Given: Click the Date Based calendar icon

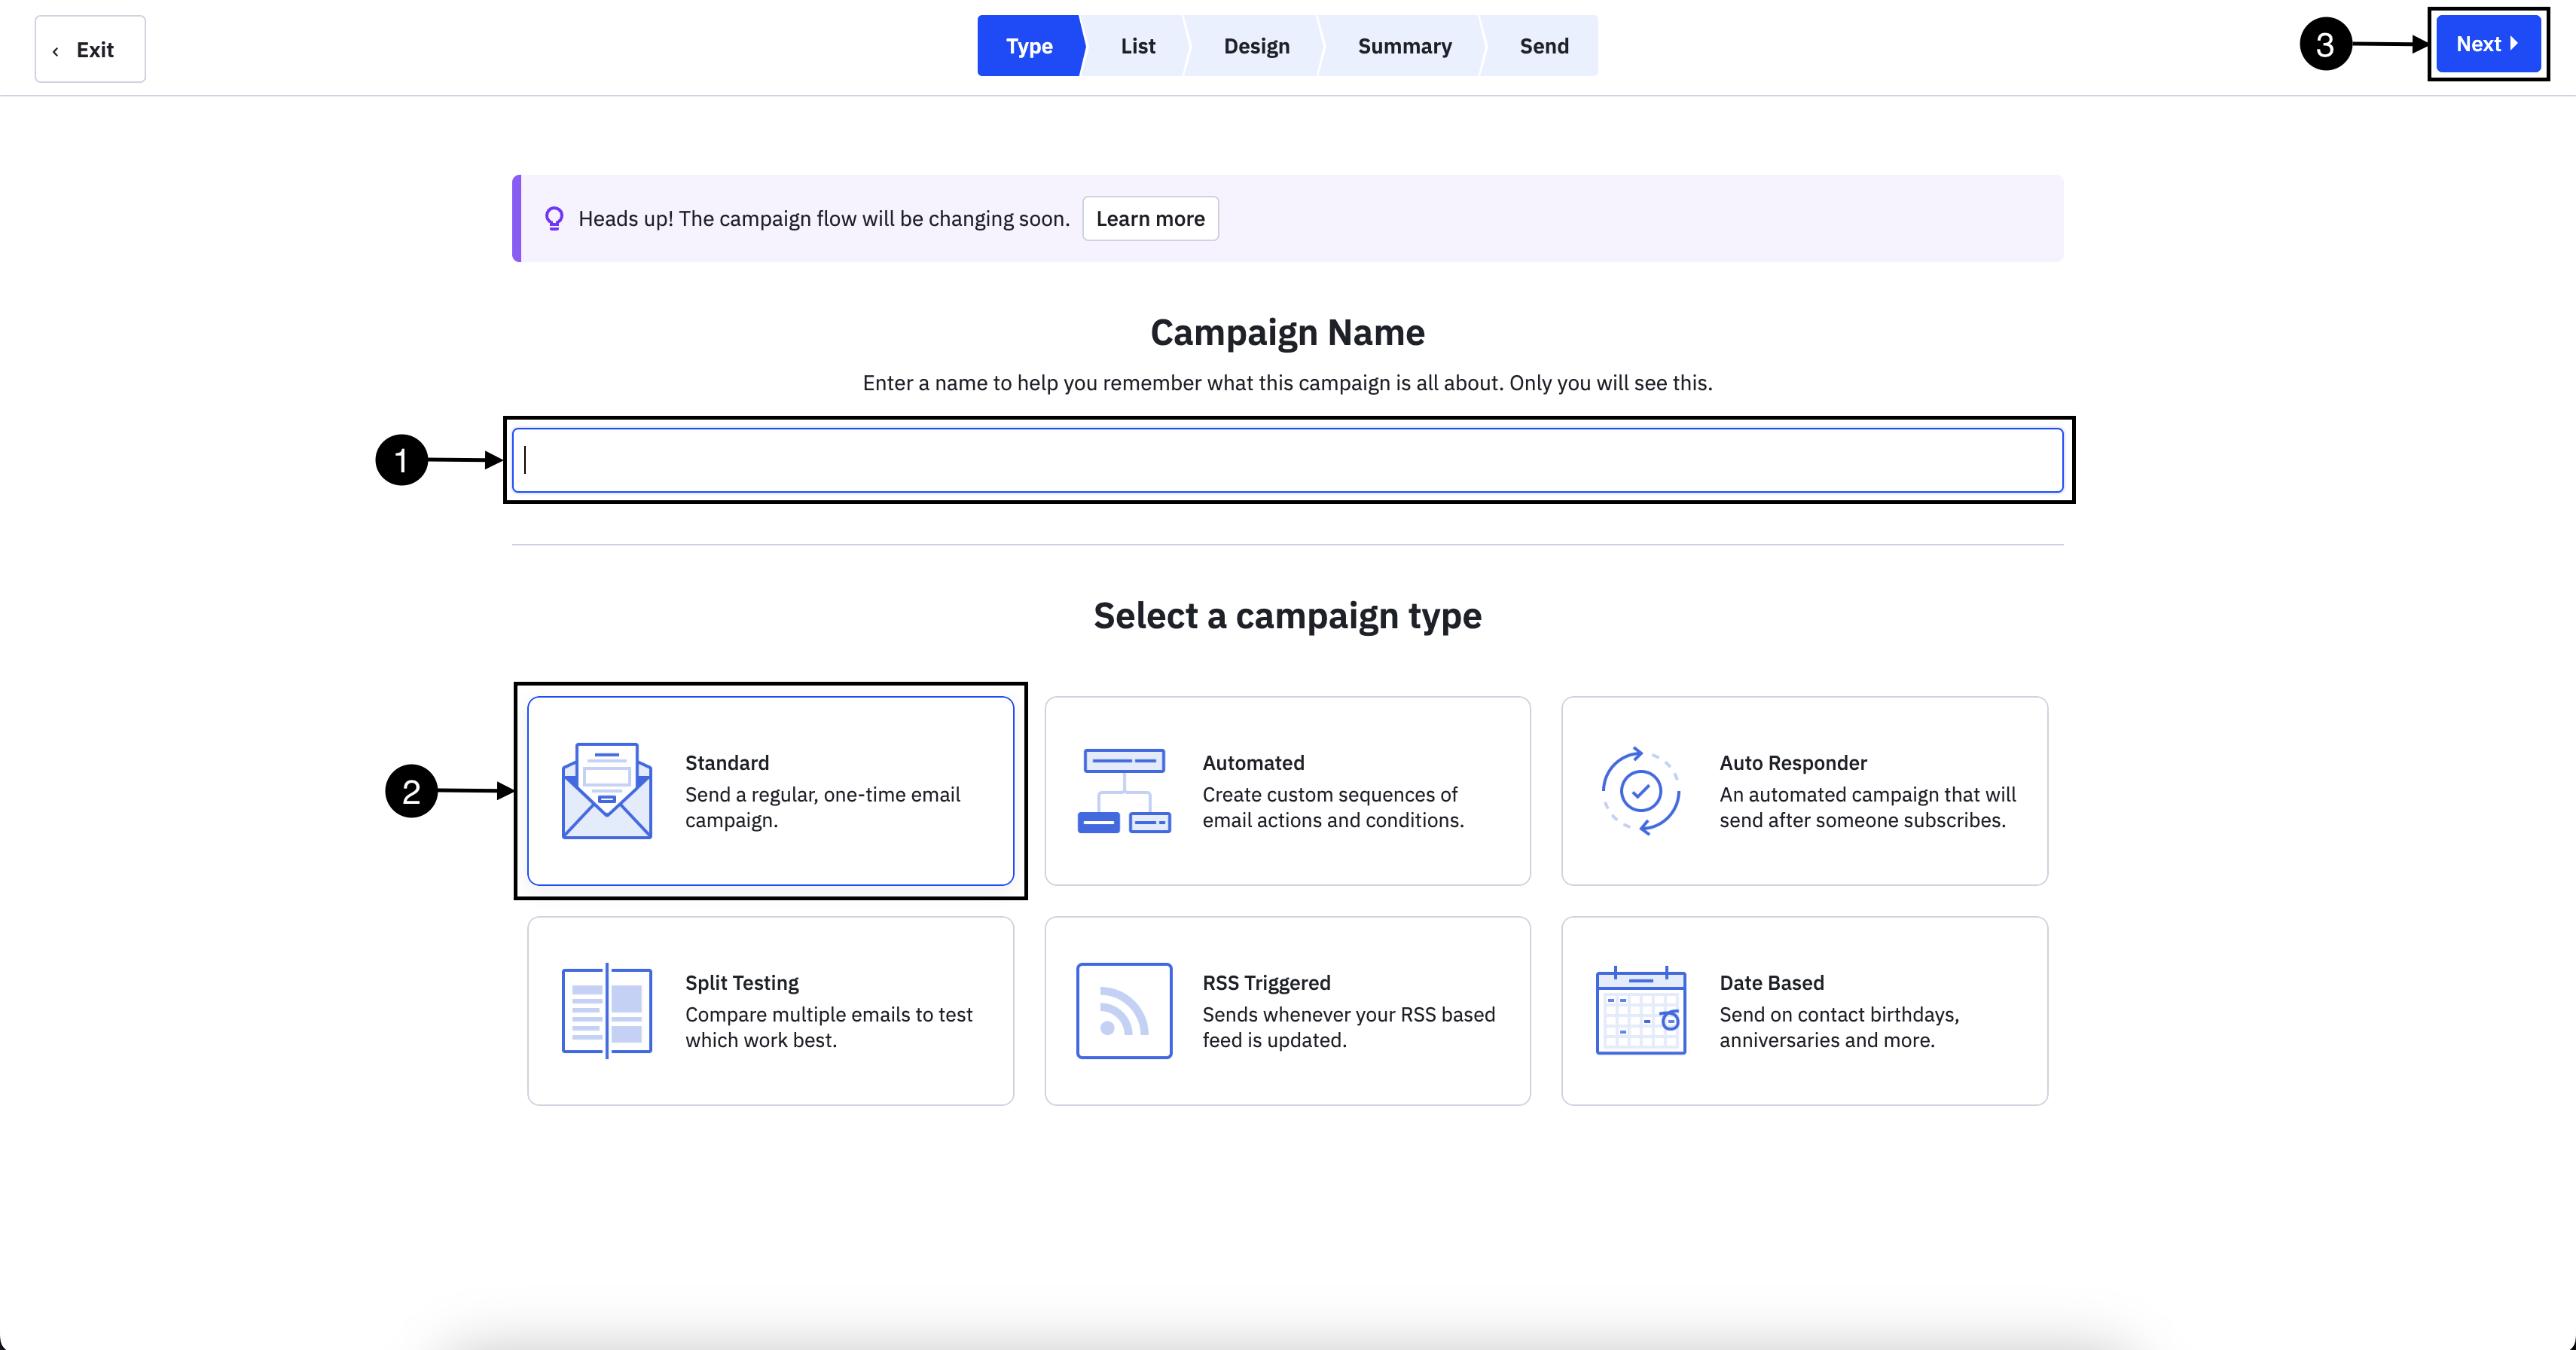Looking at the screenshot, I should (1641, 1010).
